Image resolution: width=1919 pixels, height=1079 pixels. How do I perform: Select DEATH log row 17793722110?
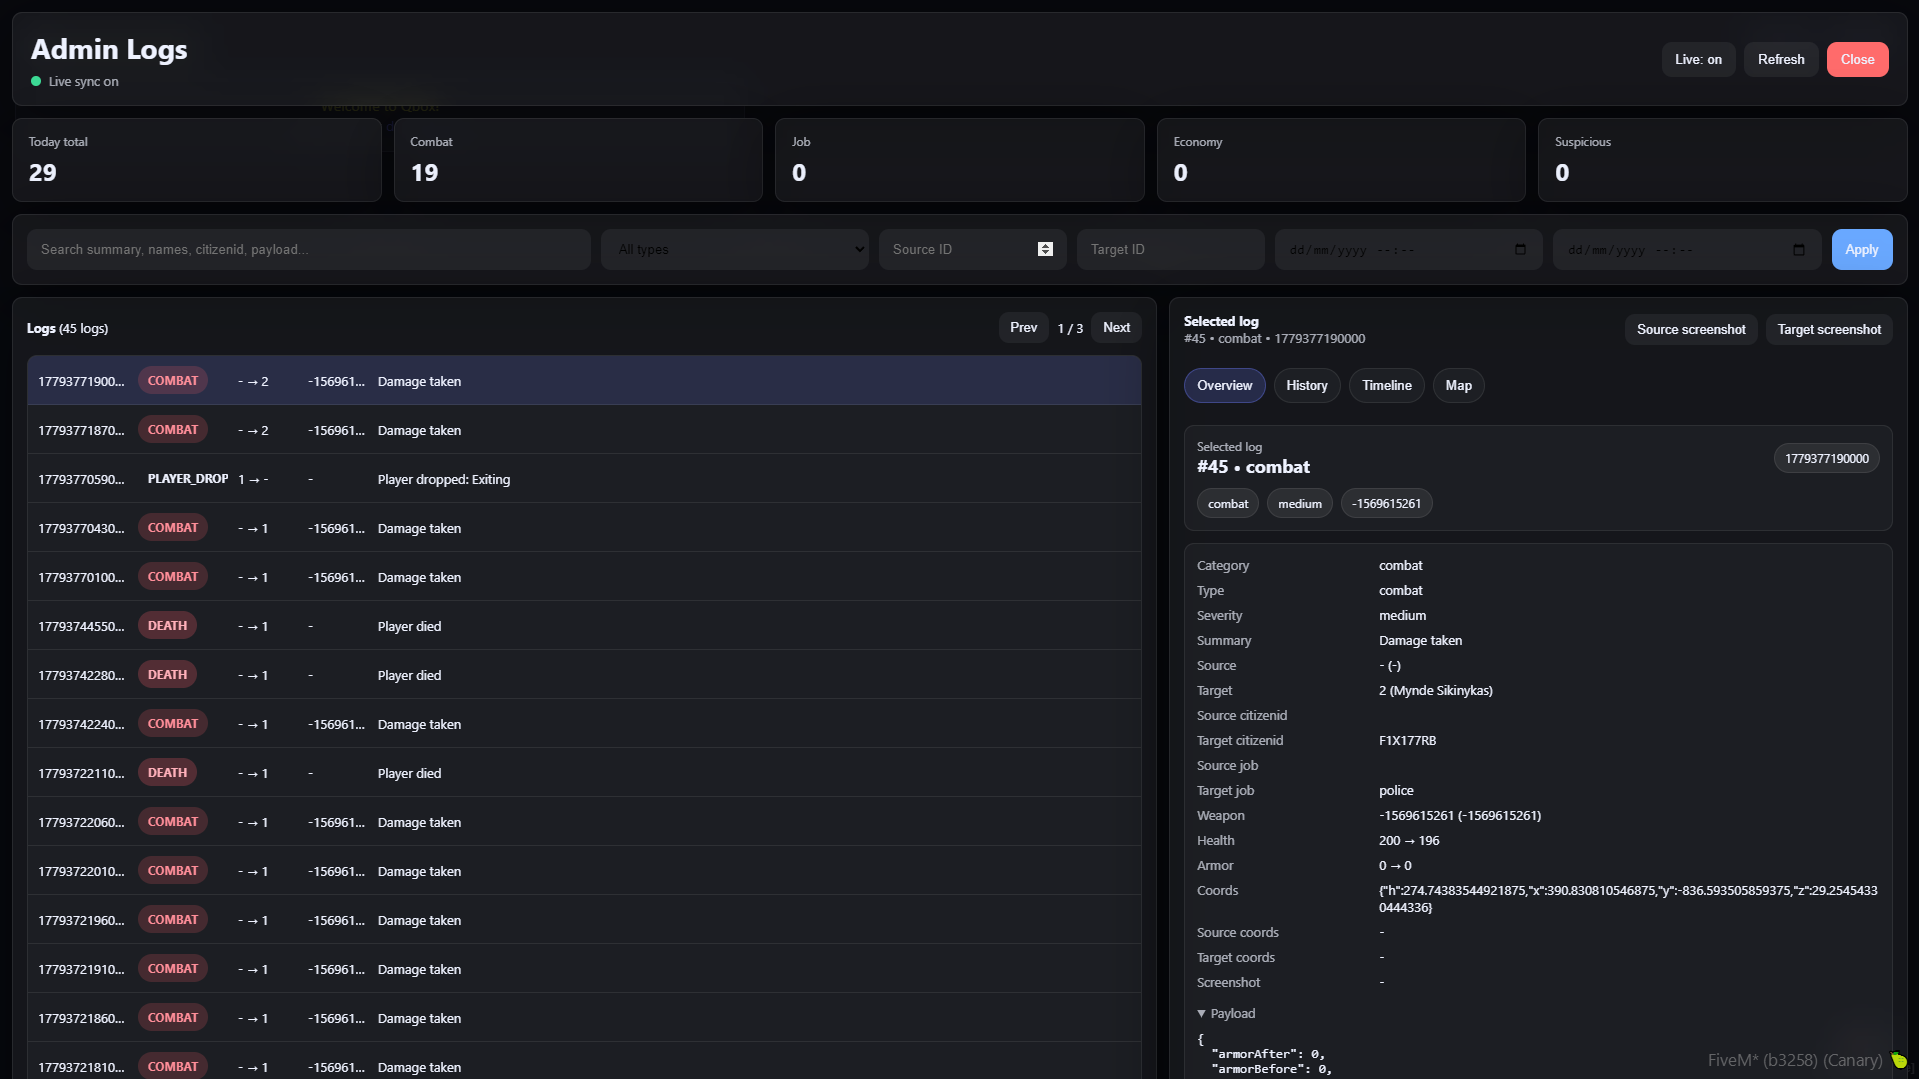tap(584, 772)
